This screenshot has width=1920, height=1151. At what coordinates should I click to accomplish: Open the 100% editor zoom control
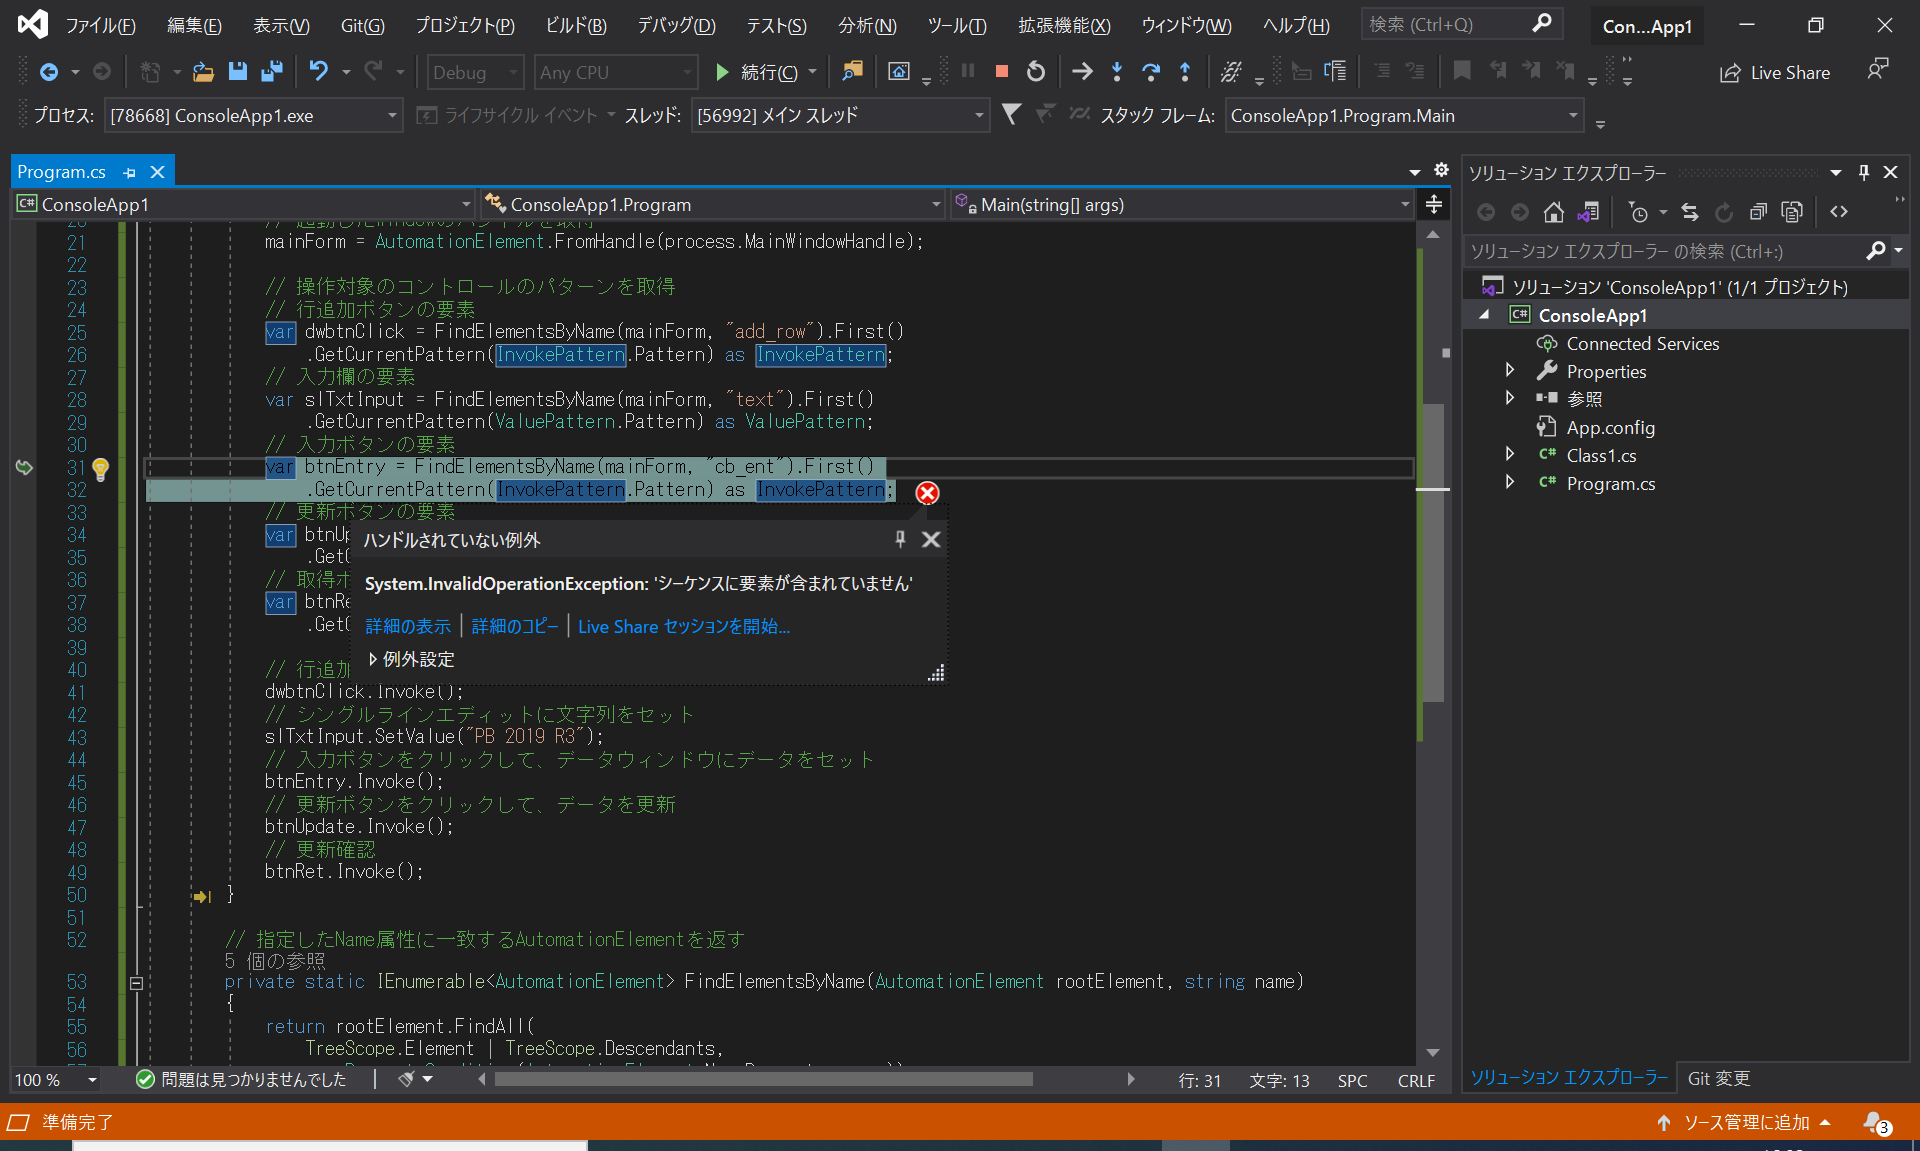point(55,1080)
